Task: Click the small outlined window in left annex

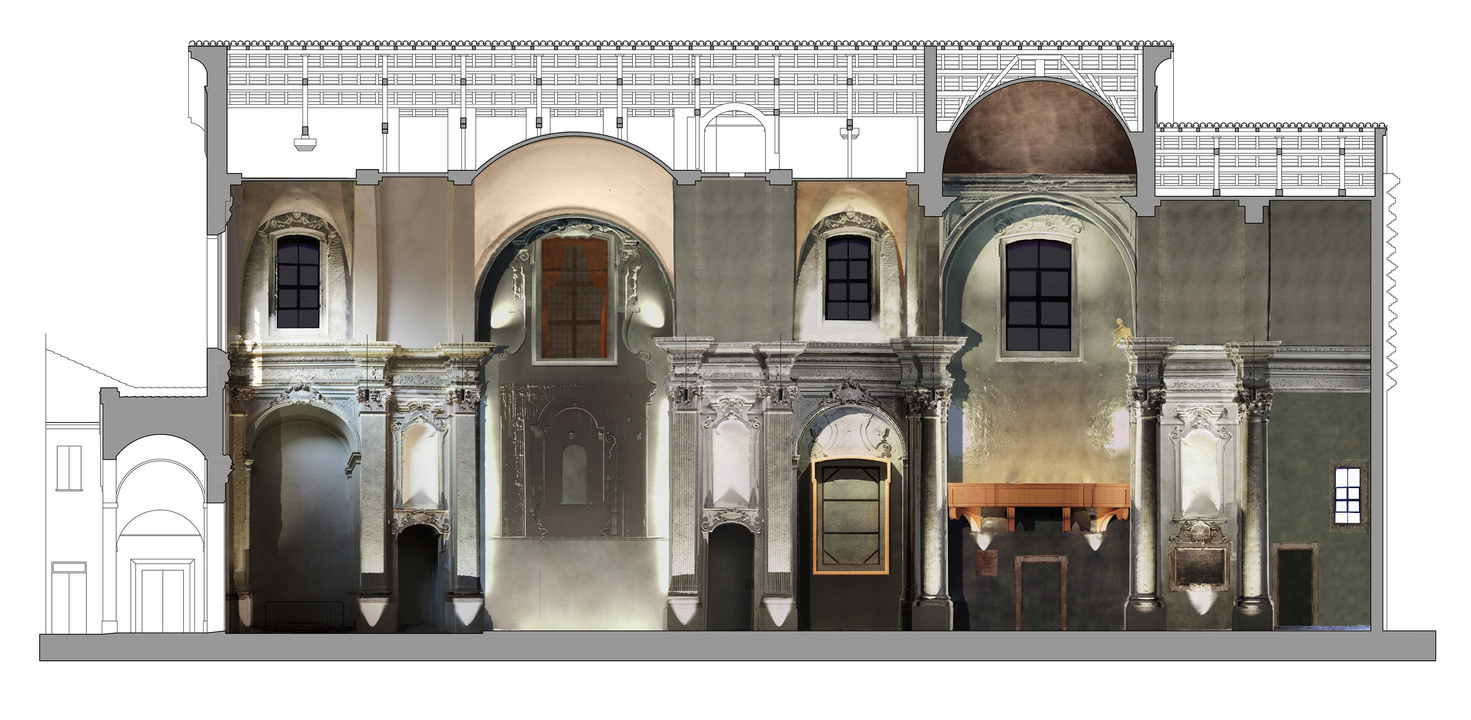Action: click(x=69, y=468)
